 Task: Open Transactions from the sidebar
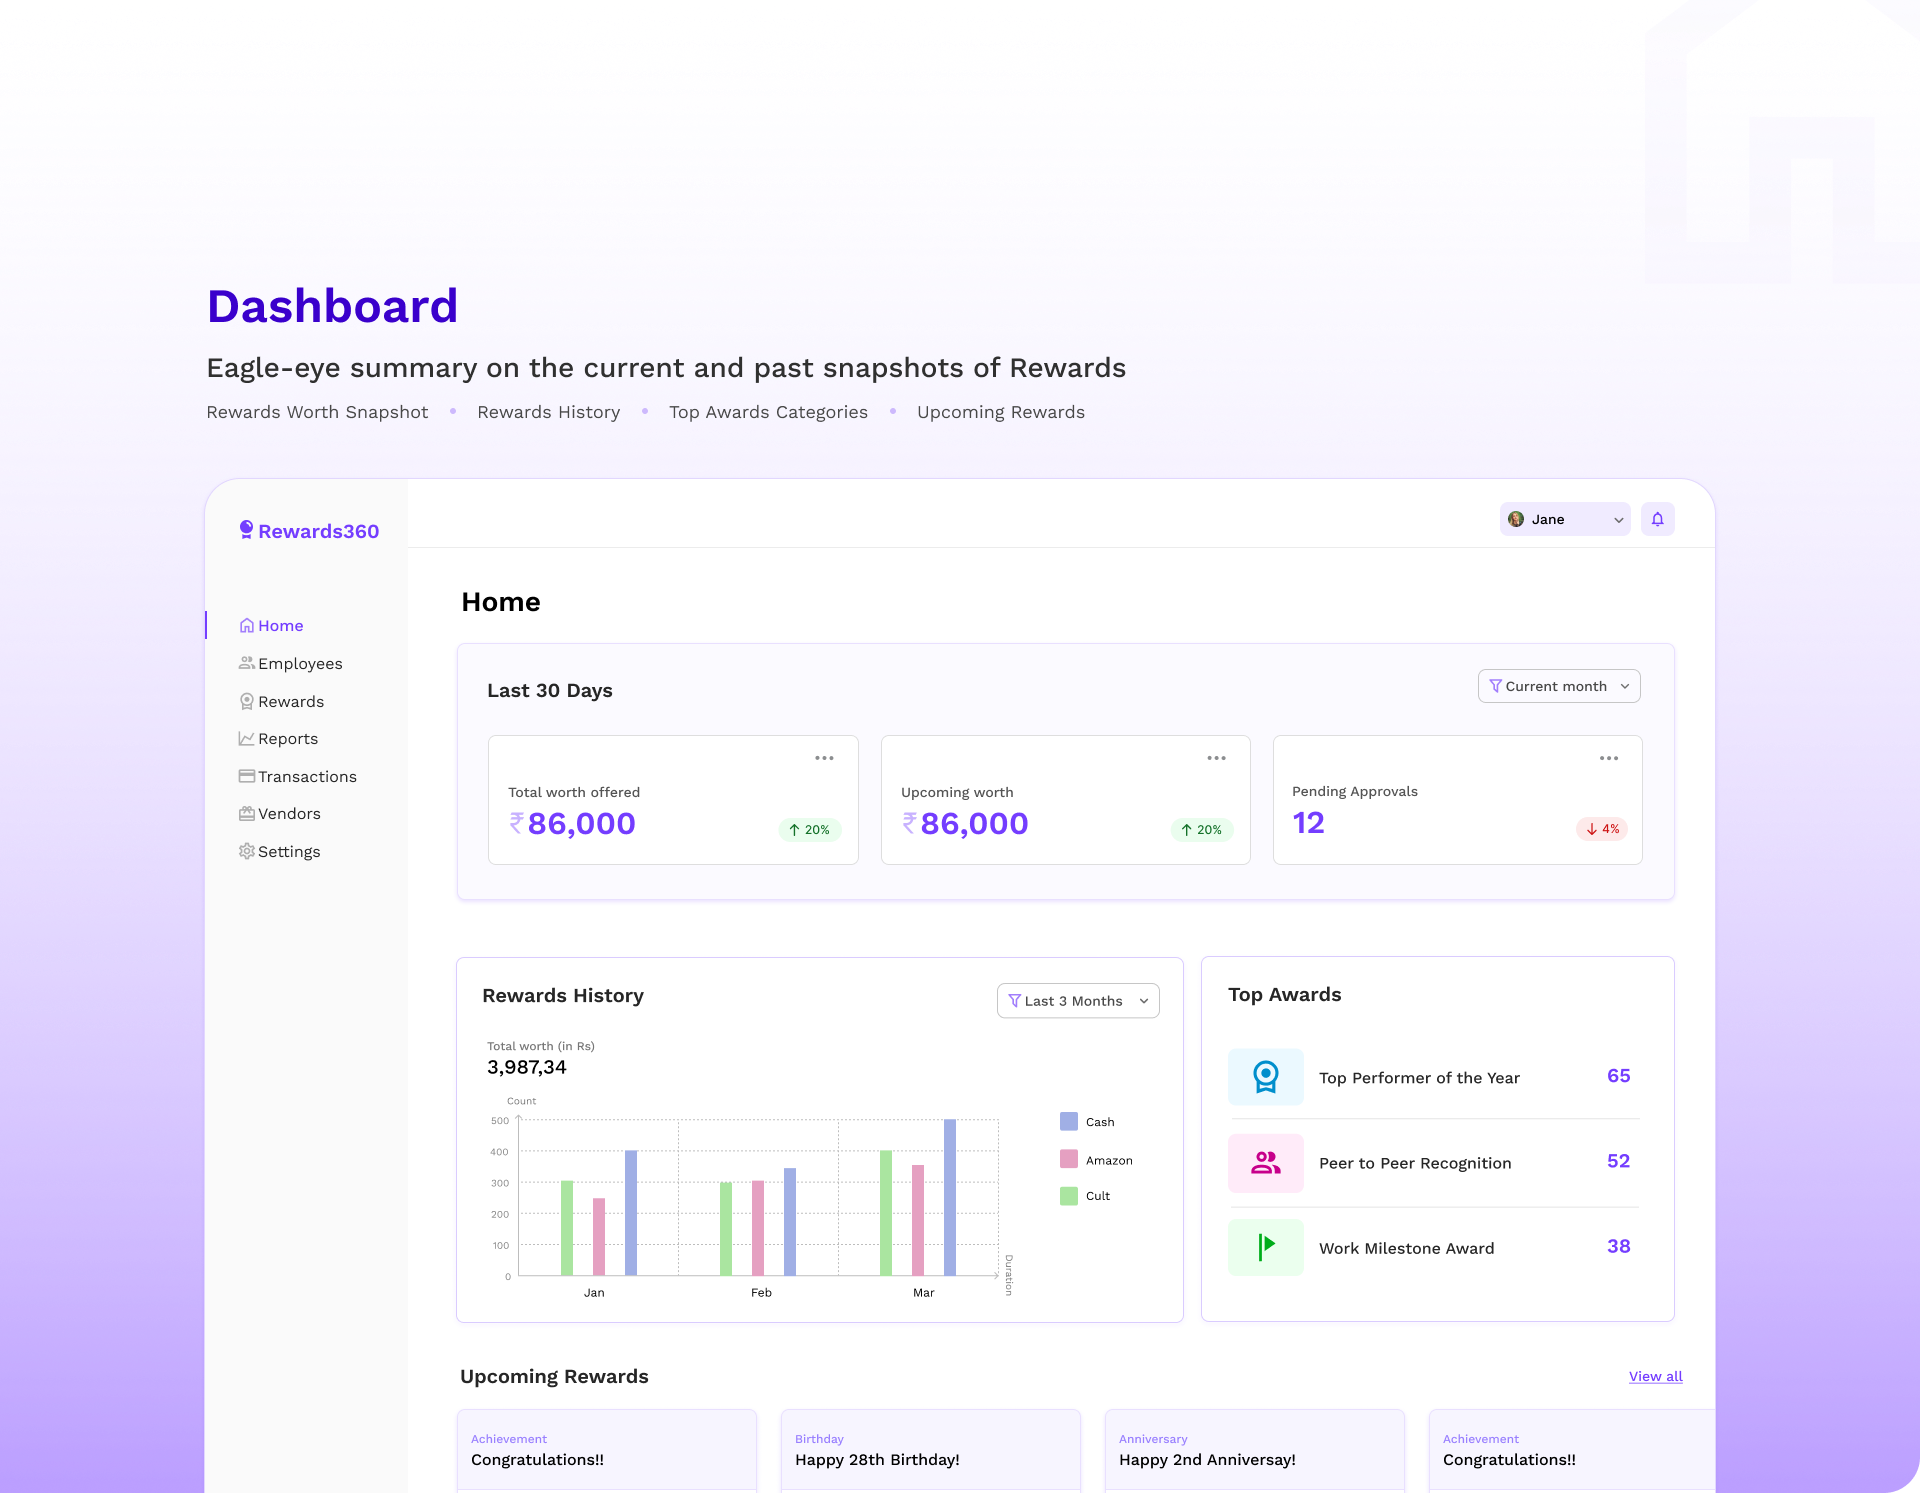(x=306, y=777)
